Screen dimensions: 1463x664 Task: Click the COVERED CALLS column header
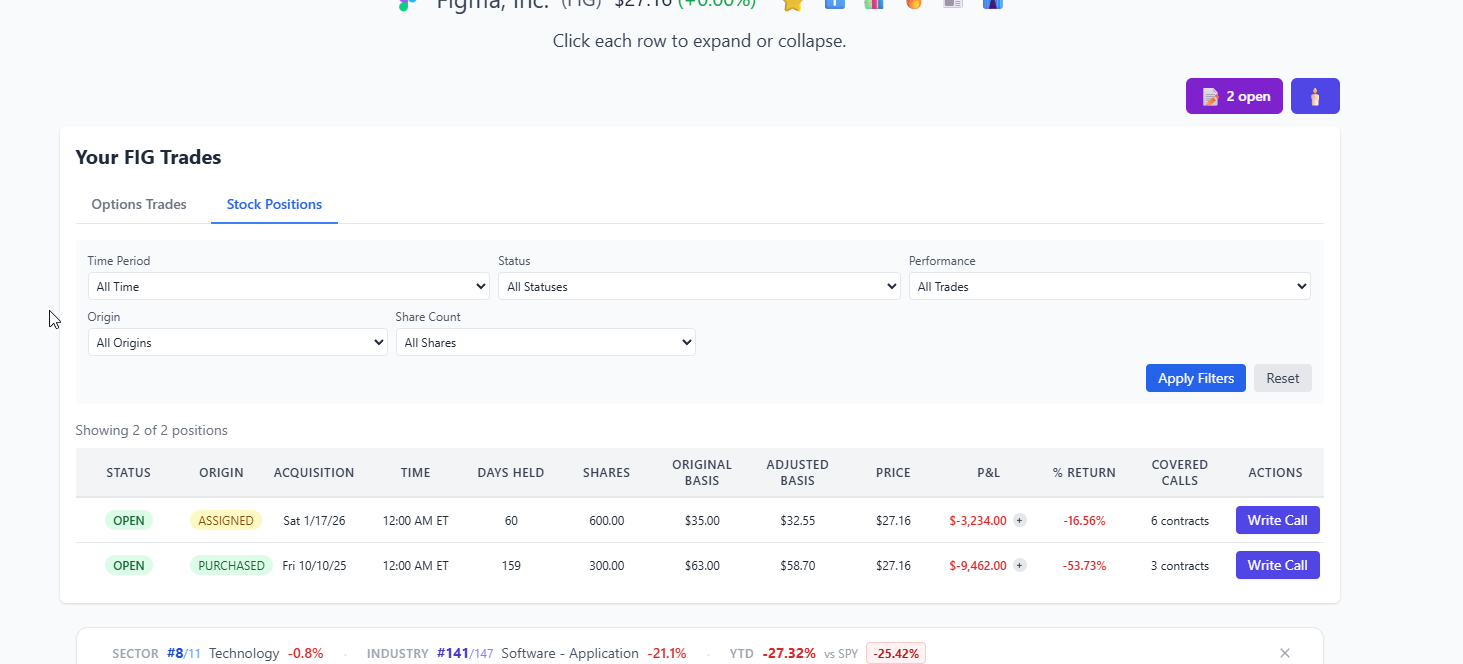click(x=1180, y=473)
